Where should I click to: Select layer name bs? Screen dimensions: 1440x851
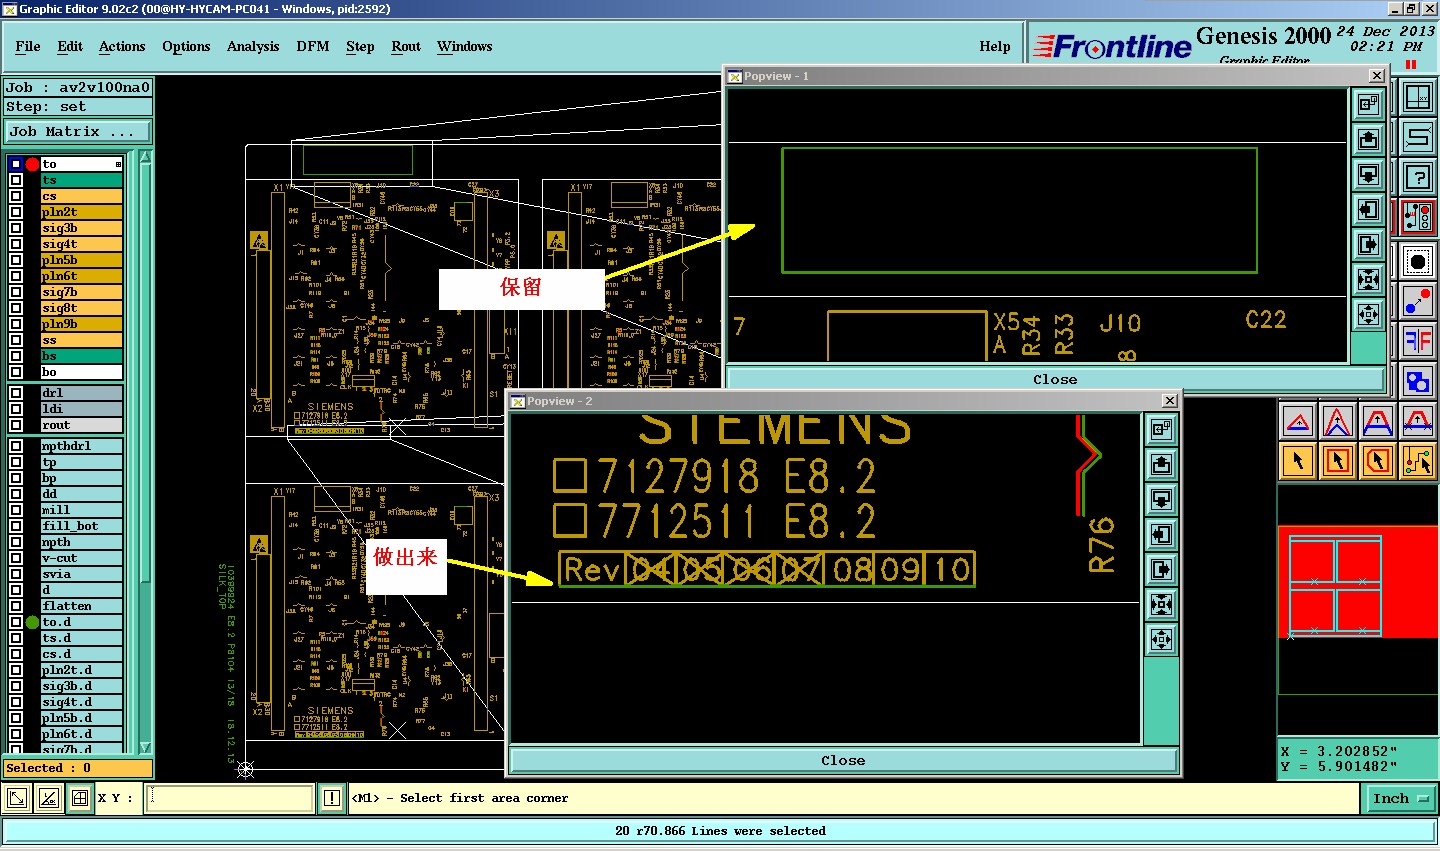(82, 356)
